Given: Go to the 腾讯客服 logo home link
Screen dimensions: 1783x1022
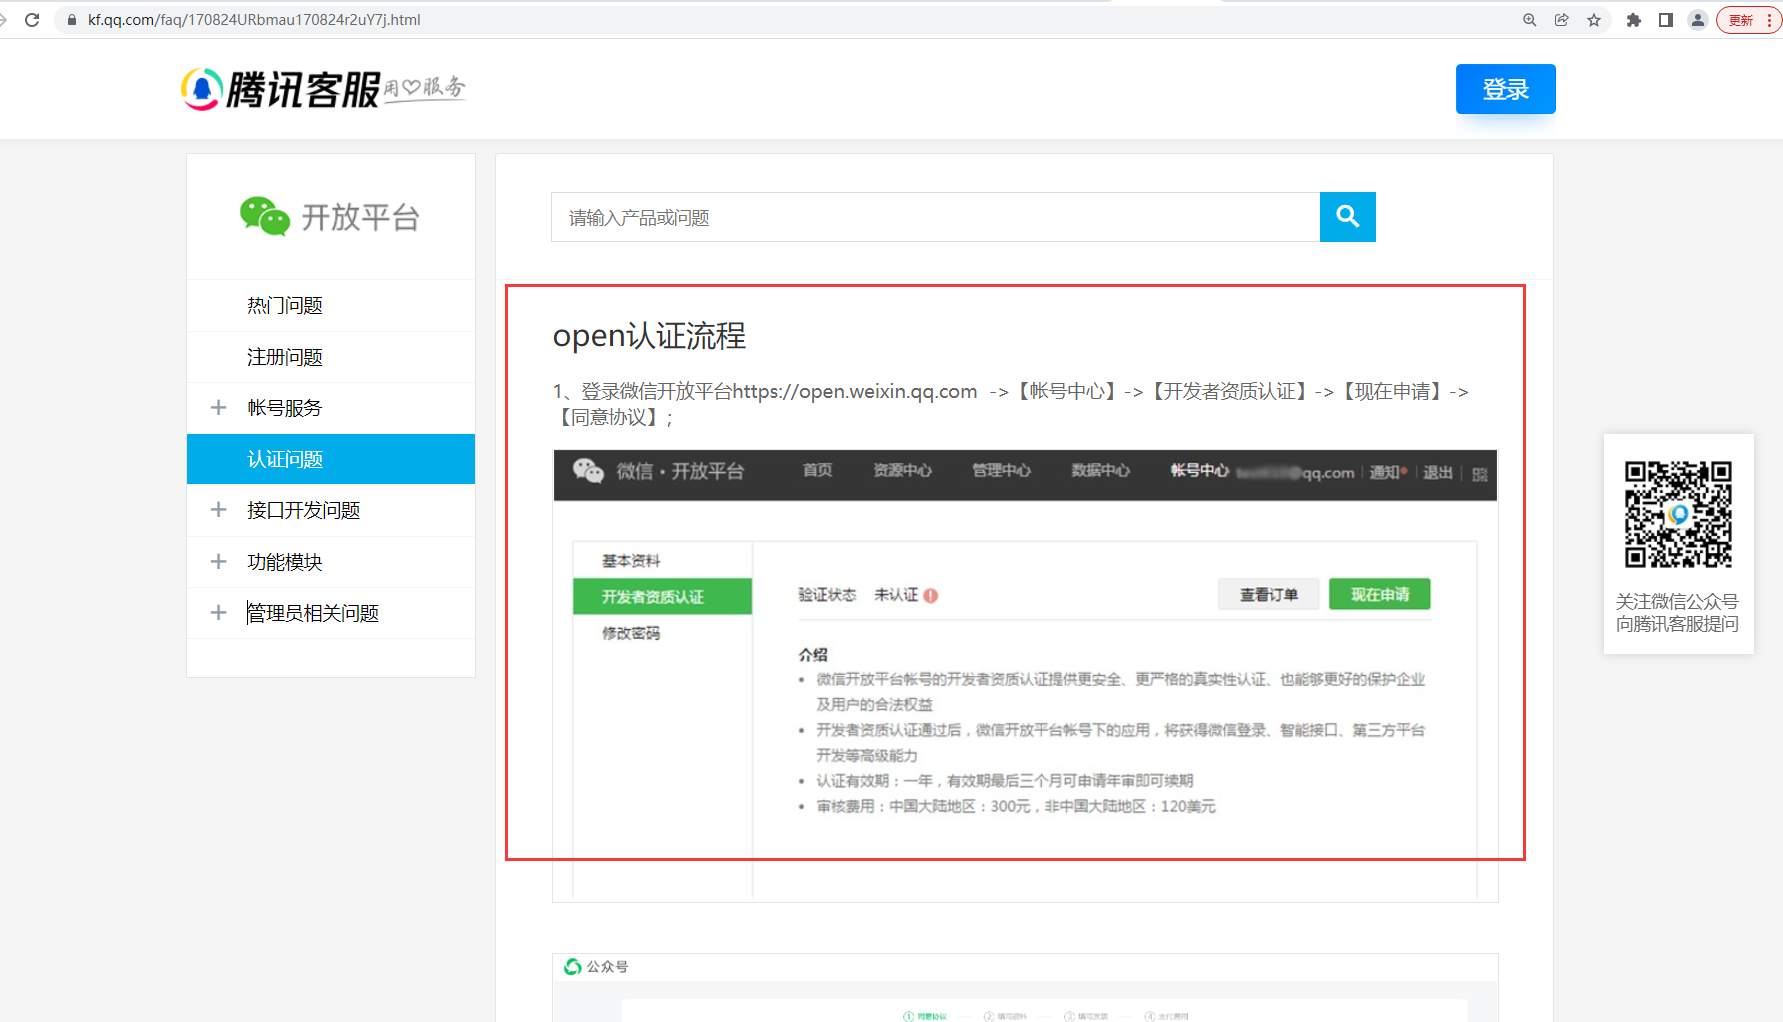Looking at the screenshot, I should (323, 89).
